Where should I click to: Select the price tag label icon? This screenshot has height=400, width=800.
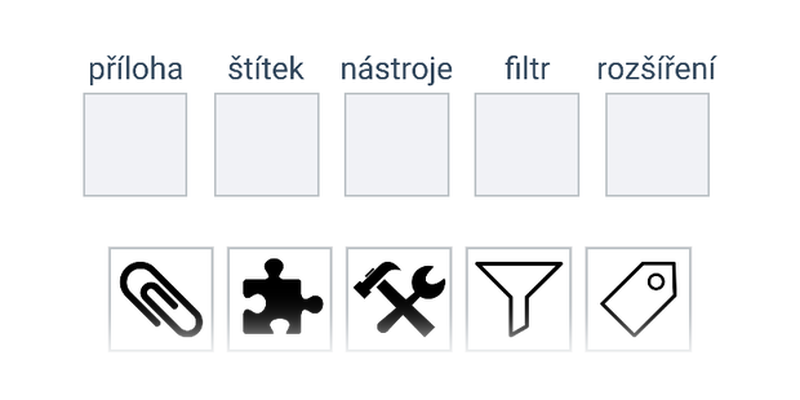click(x=638, y=299)
